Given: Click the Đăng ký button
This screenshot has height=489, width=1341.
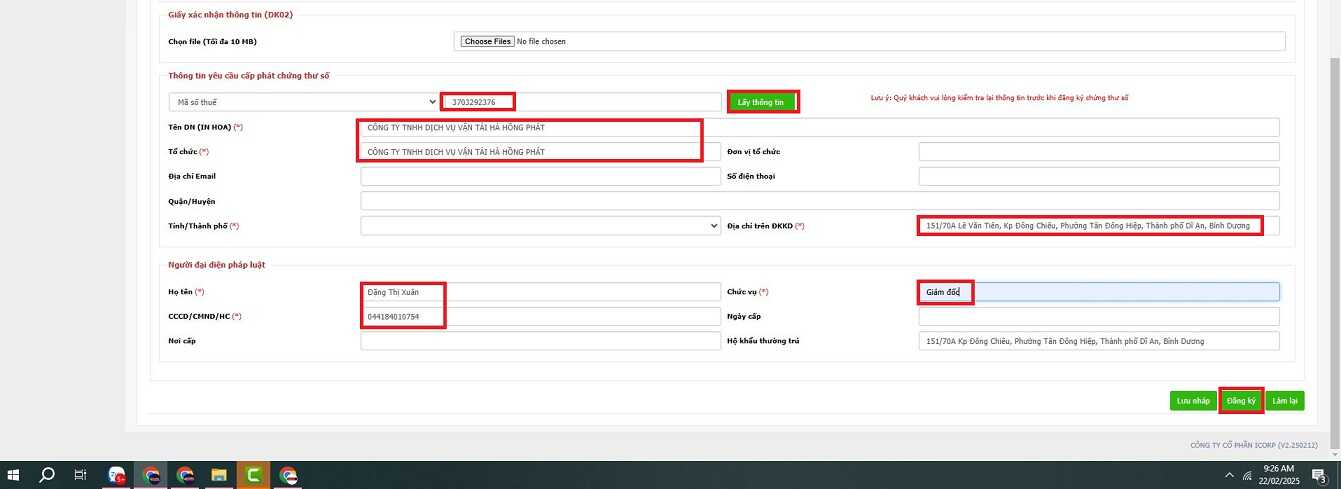Looking at the screenshot, I should click(x=1241, y=400).
